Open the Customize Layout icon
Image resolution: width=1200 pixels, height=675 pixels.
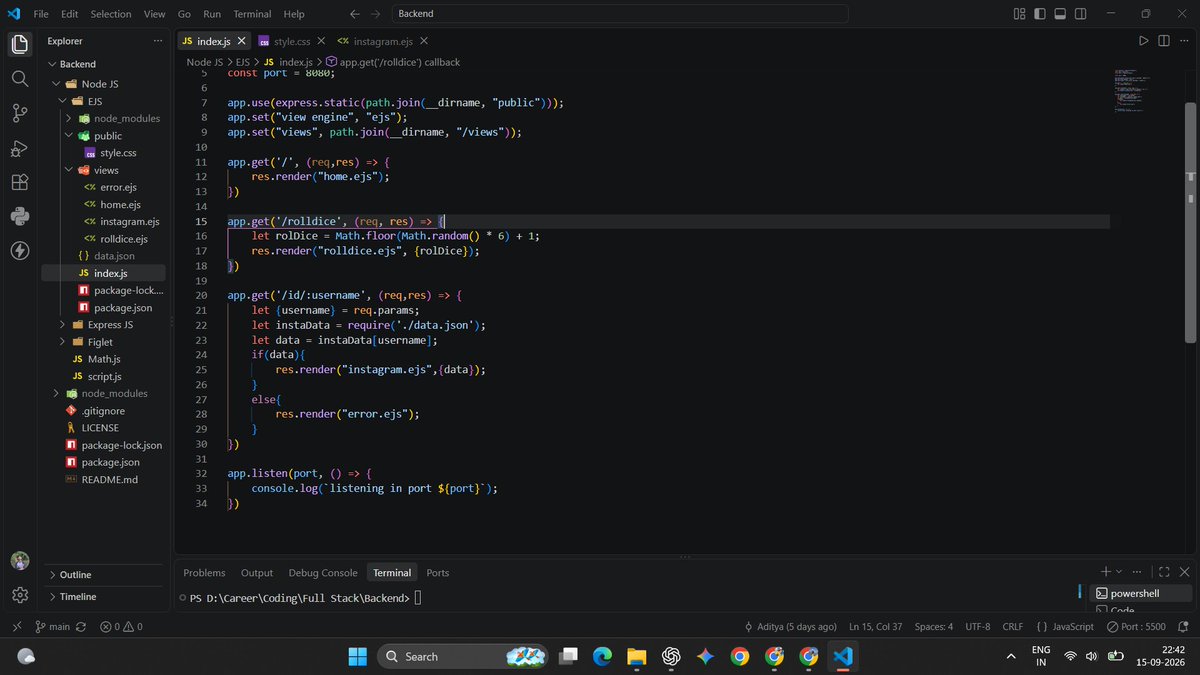pyautogui.click(x=1019, y=14)
